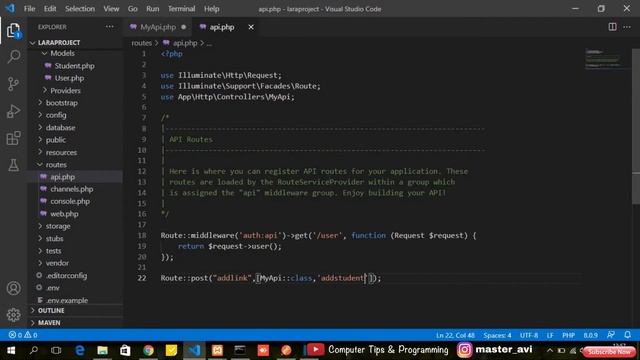640x360 pixels.
Task: Open the Selection menu
Action: tap(80, 9)
